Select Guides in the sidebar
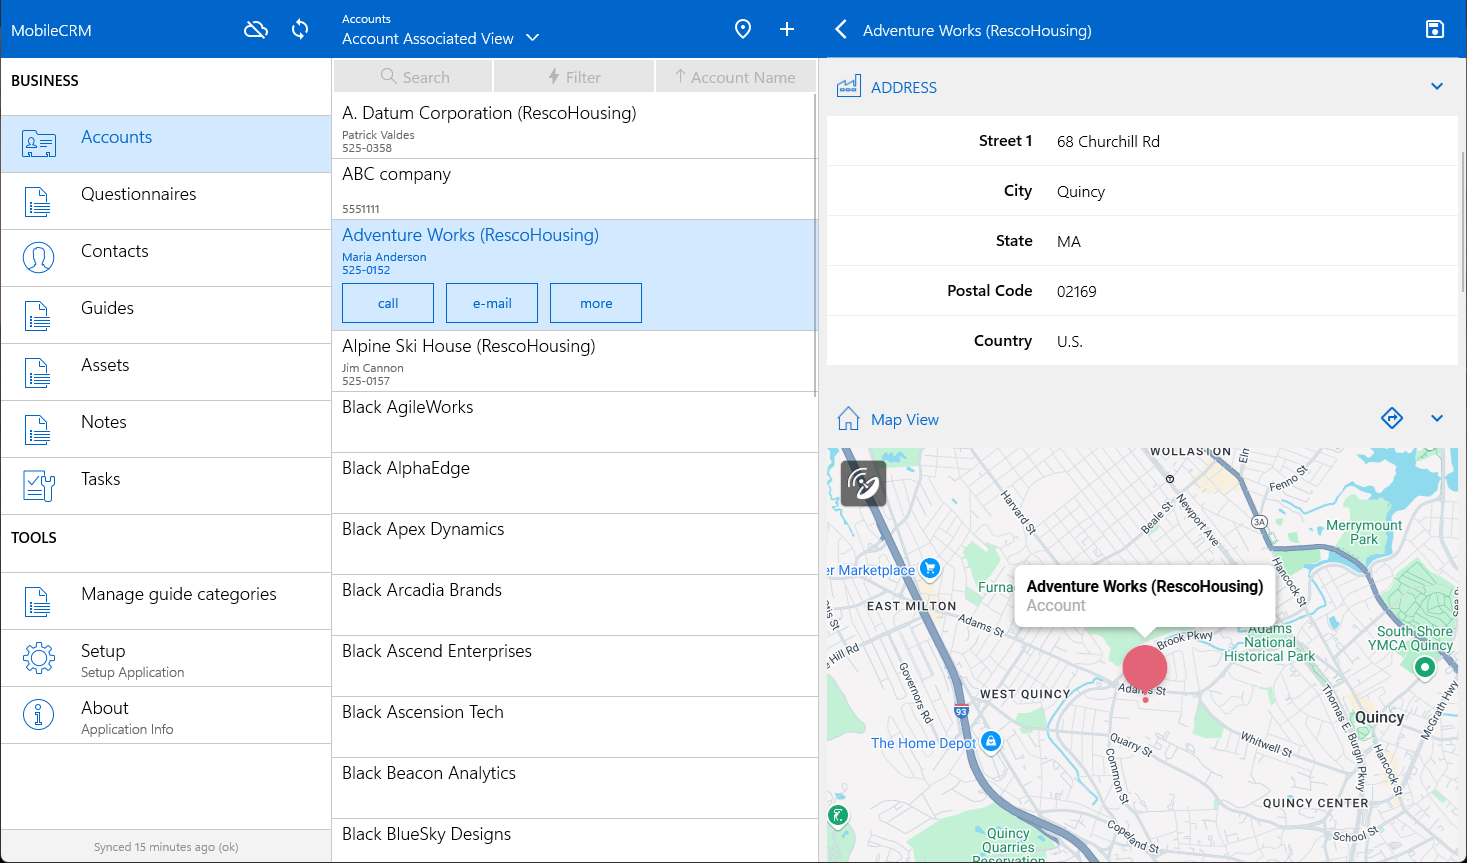Screen dimensions: 1467x863 tap(166, 315)
